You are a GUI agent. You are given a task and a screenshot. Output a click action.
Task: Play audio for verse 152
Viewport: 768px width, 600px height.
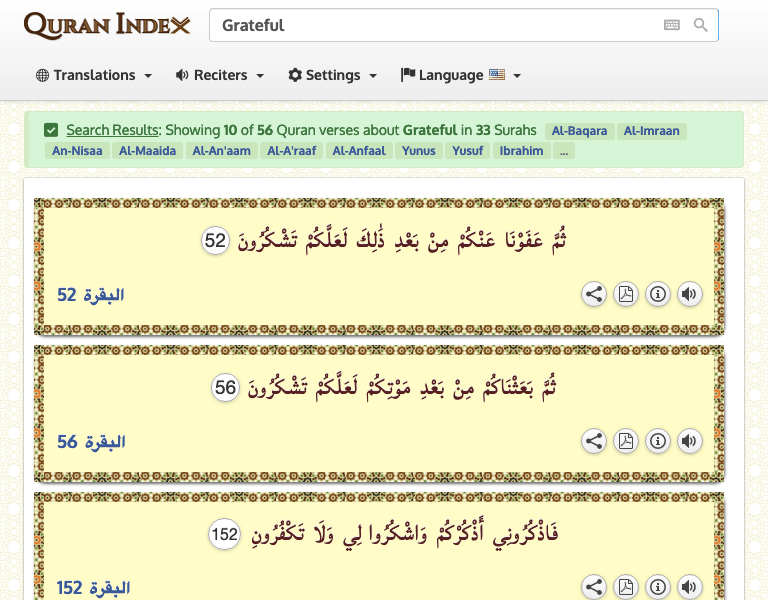coord(689,587)
